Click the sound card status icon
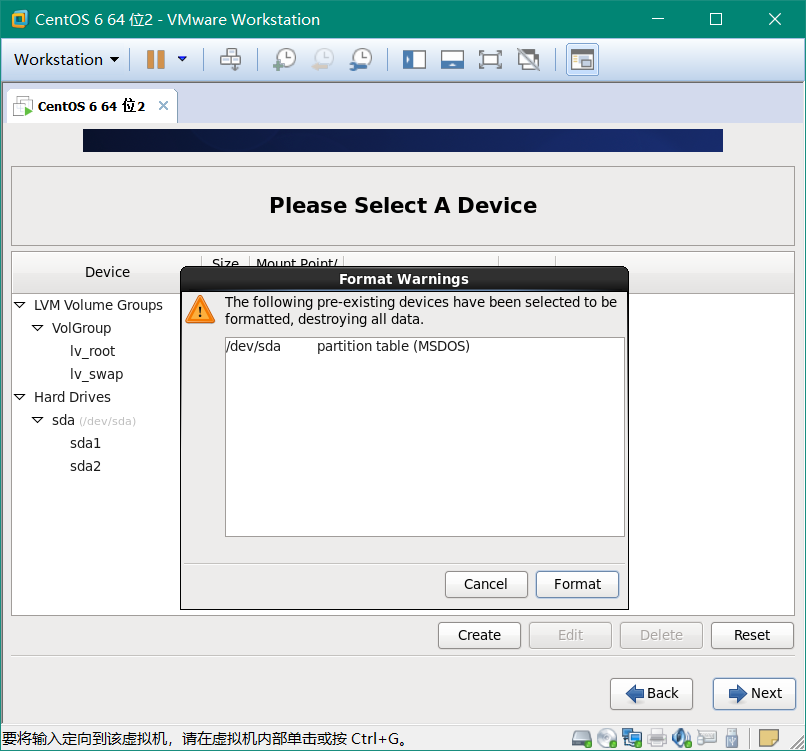The width and height of the screenshot is (806, 751). [682, 739]
